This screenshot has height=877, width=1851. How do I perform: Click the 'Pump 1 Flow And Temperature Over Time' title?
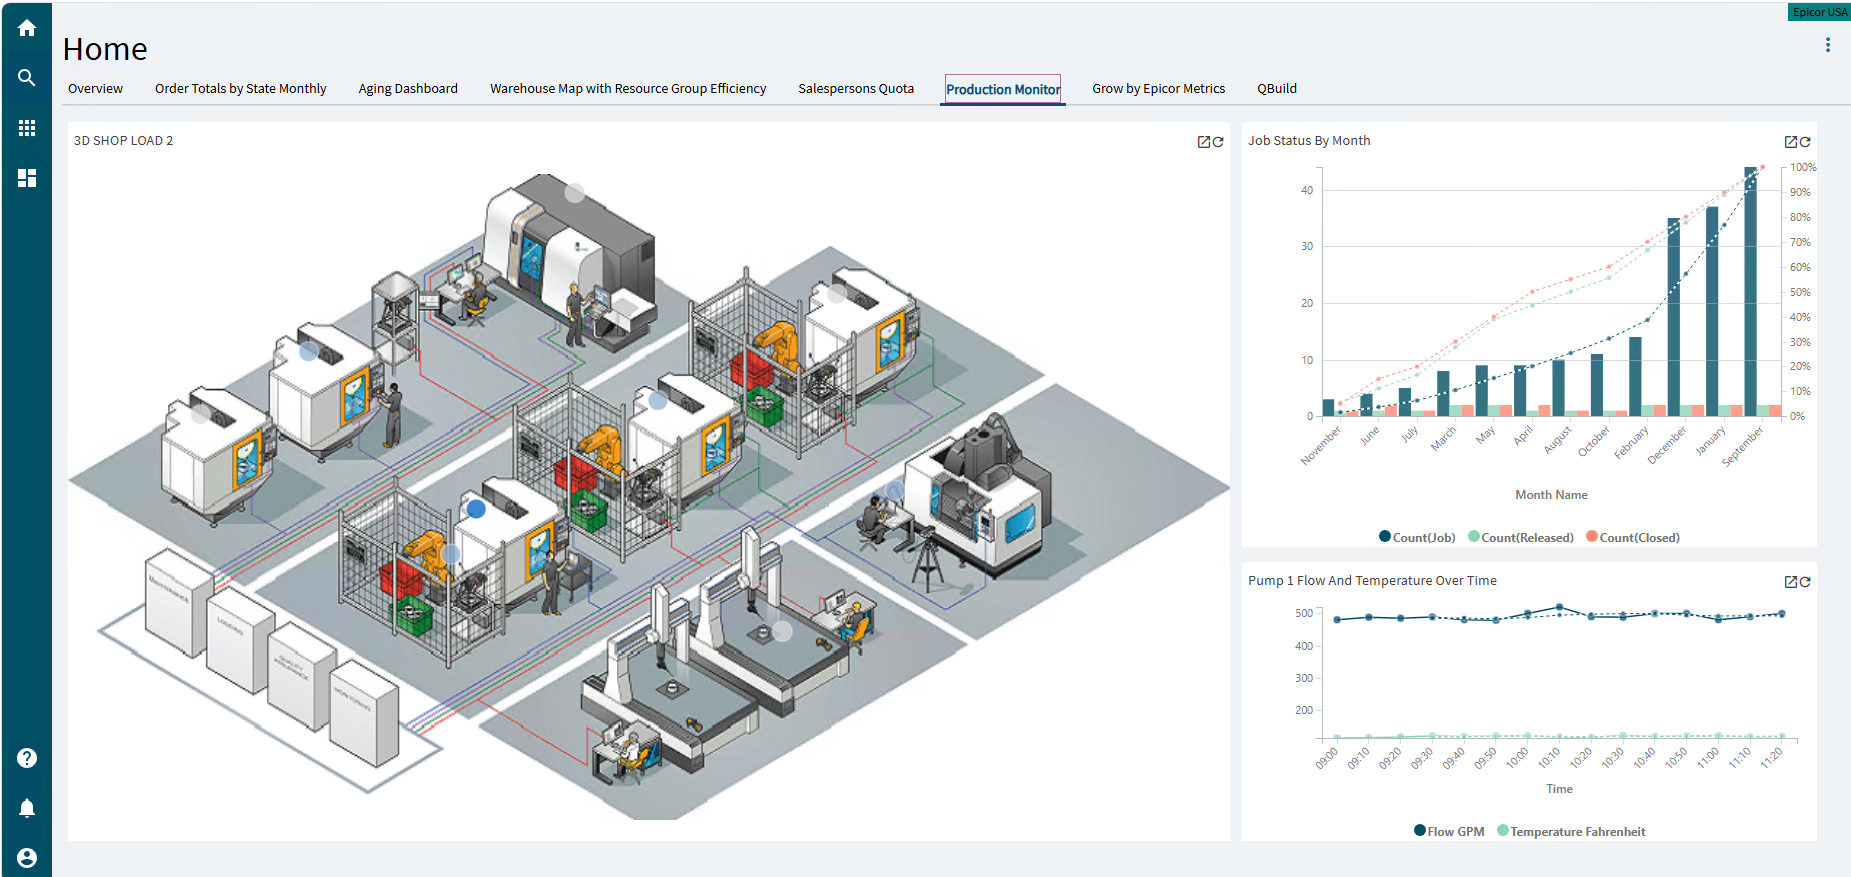[x=1372, y=581]
